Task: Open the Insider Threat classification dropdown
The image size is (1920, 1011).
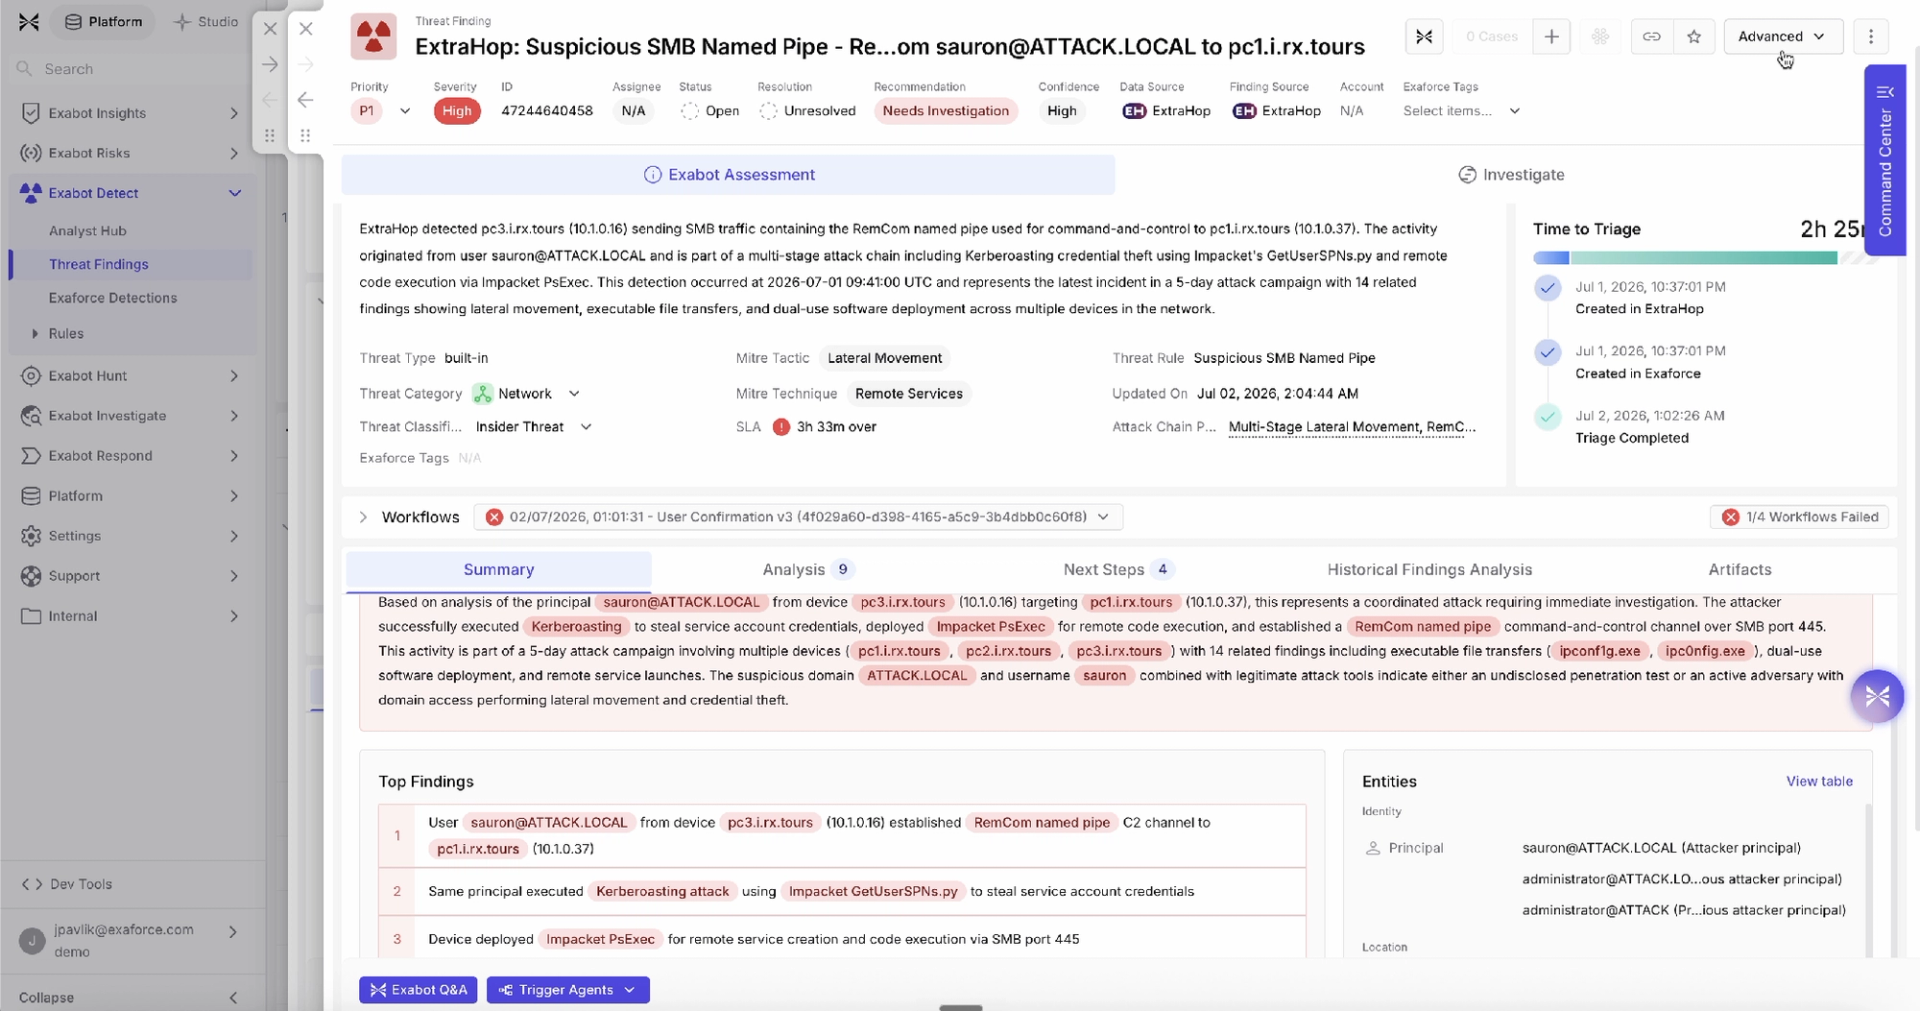Action: [534, 427]
